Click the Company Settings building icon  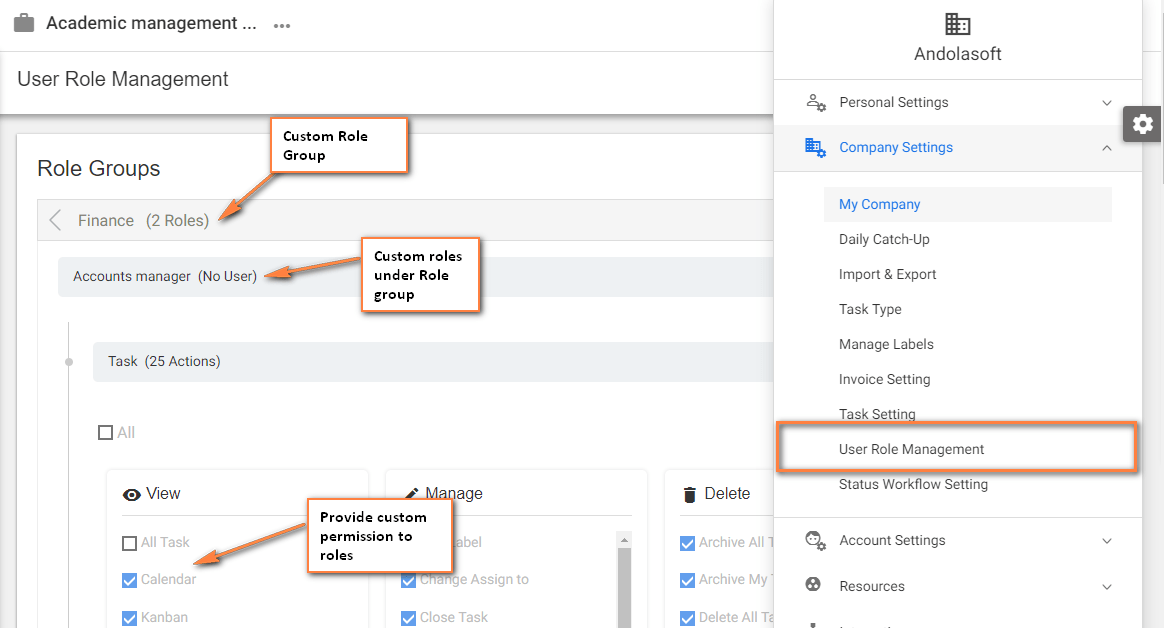pos(815,147)
